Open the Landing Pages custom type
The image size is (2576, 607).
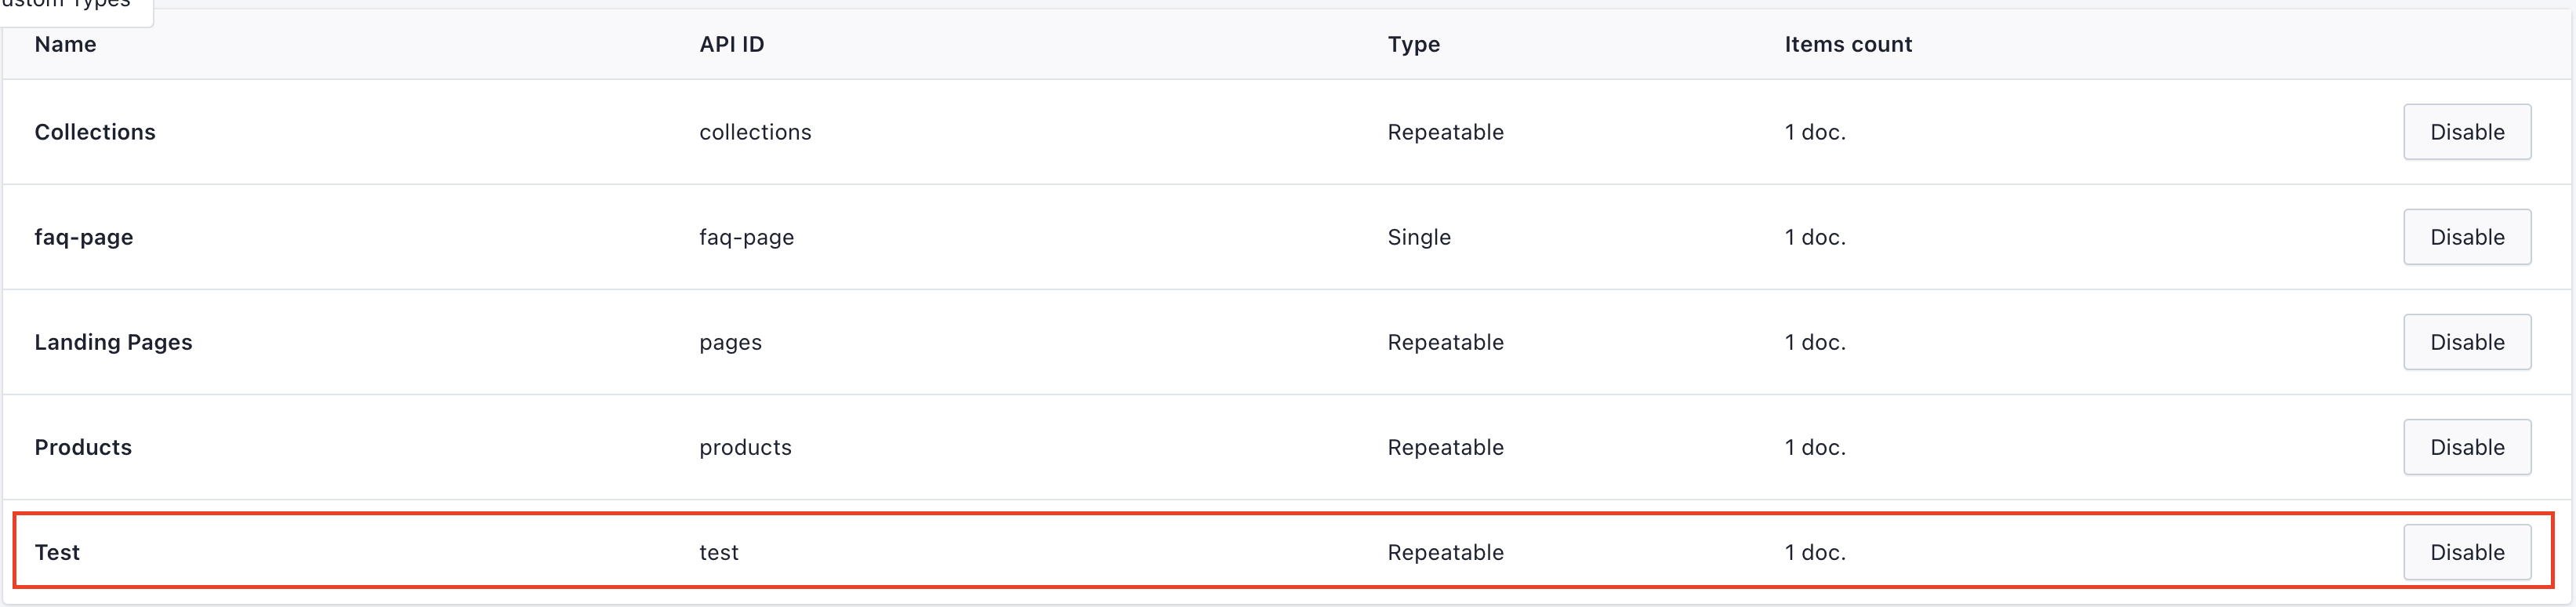[x=113, y=342]
